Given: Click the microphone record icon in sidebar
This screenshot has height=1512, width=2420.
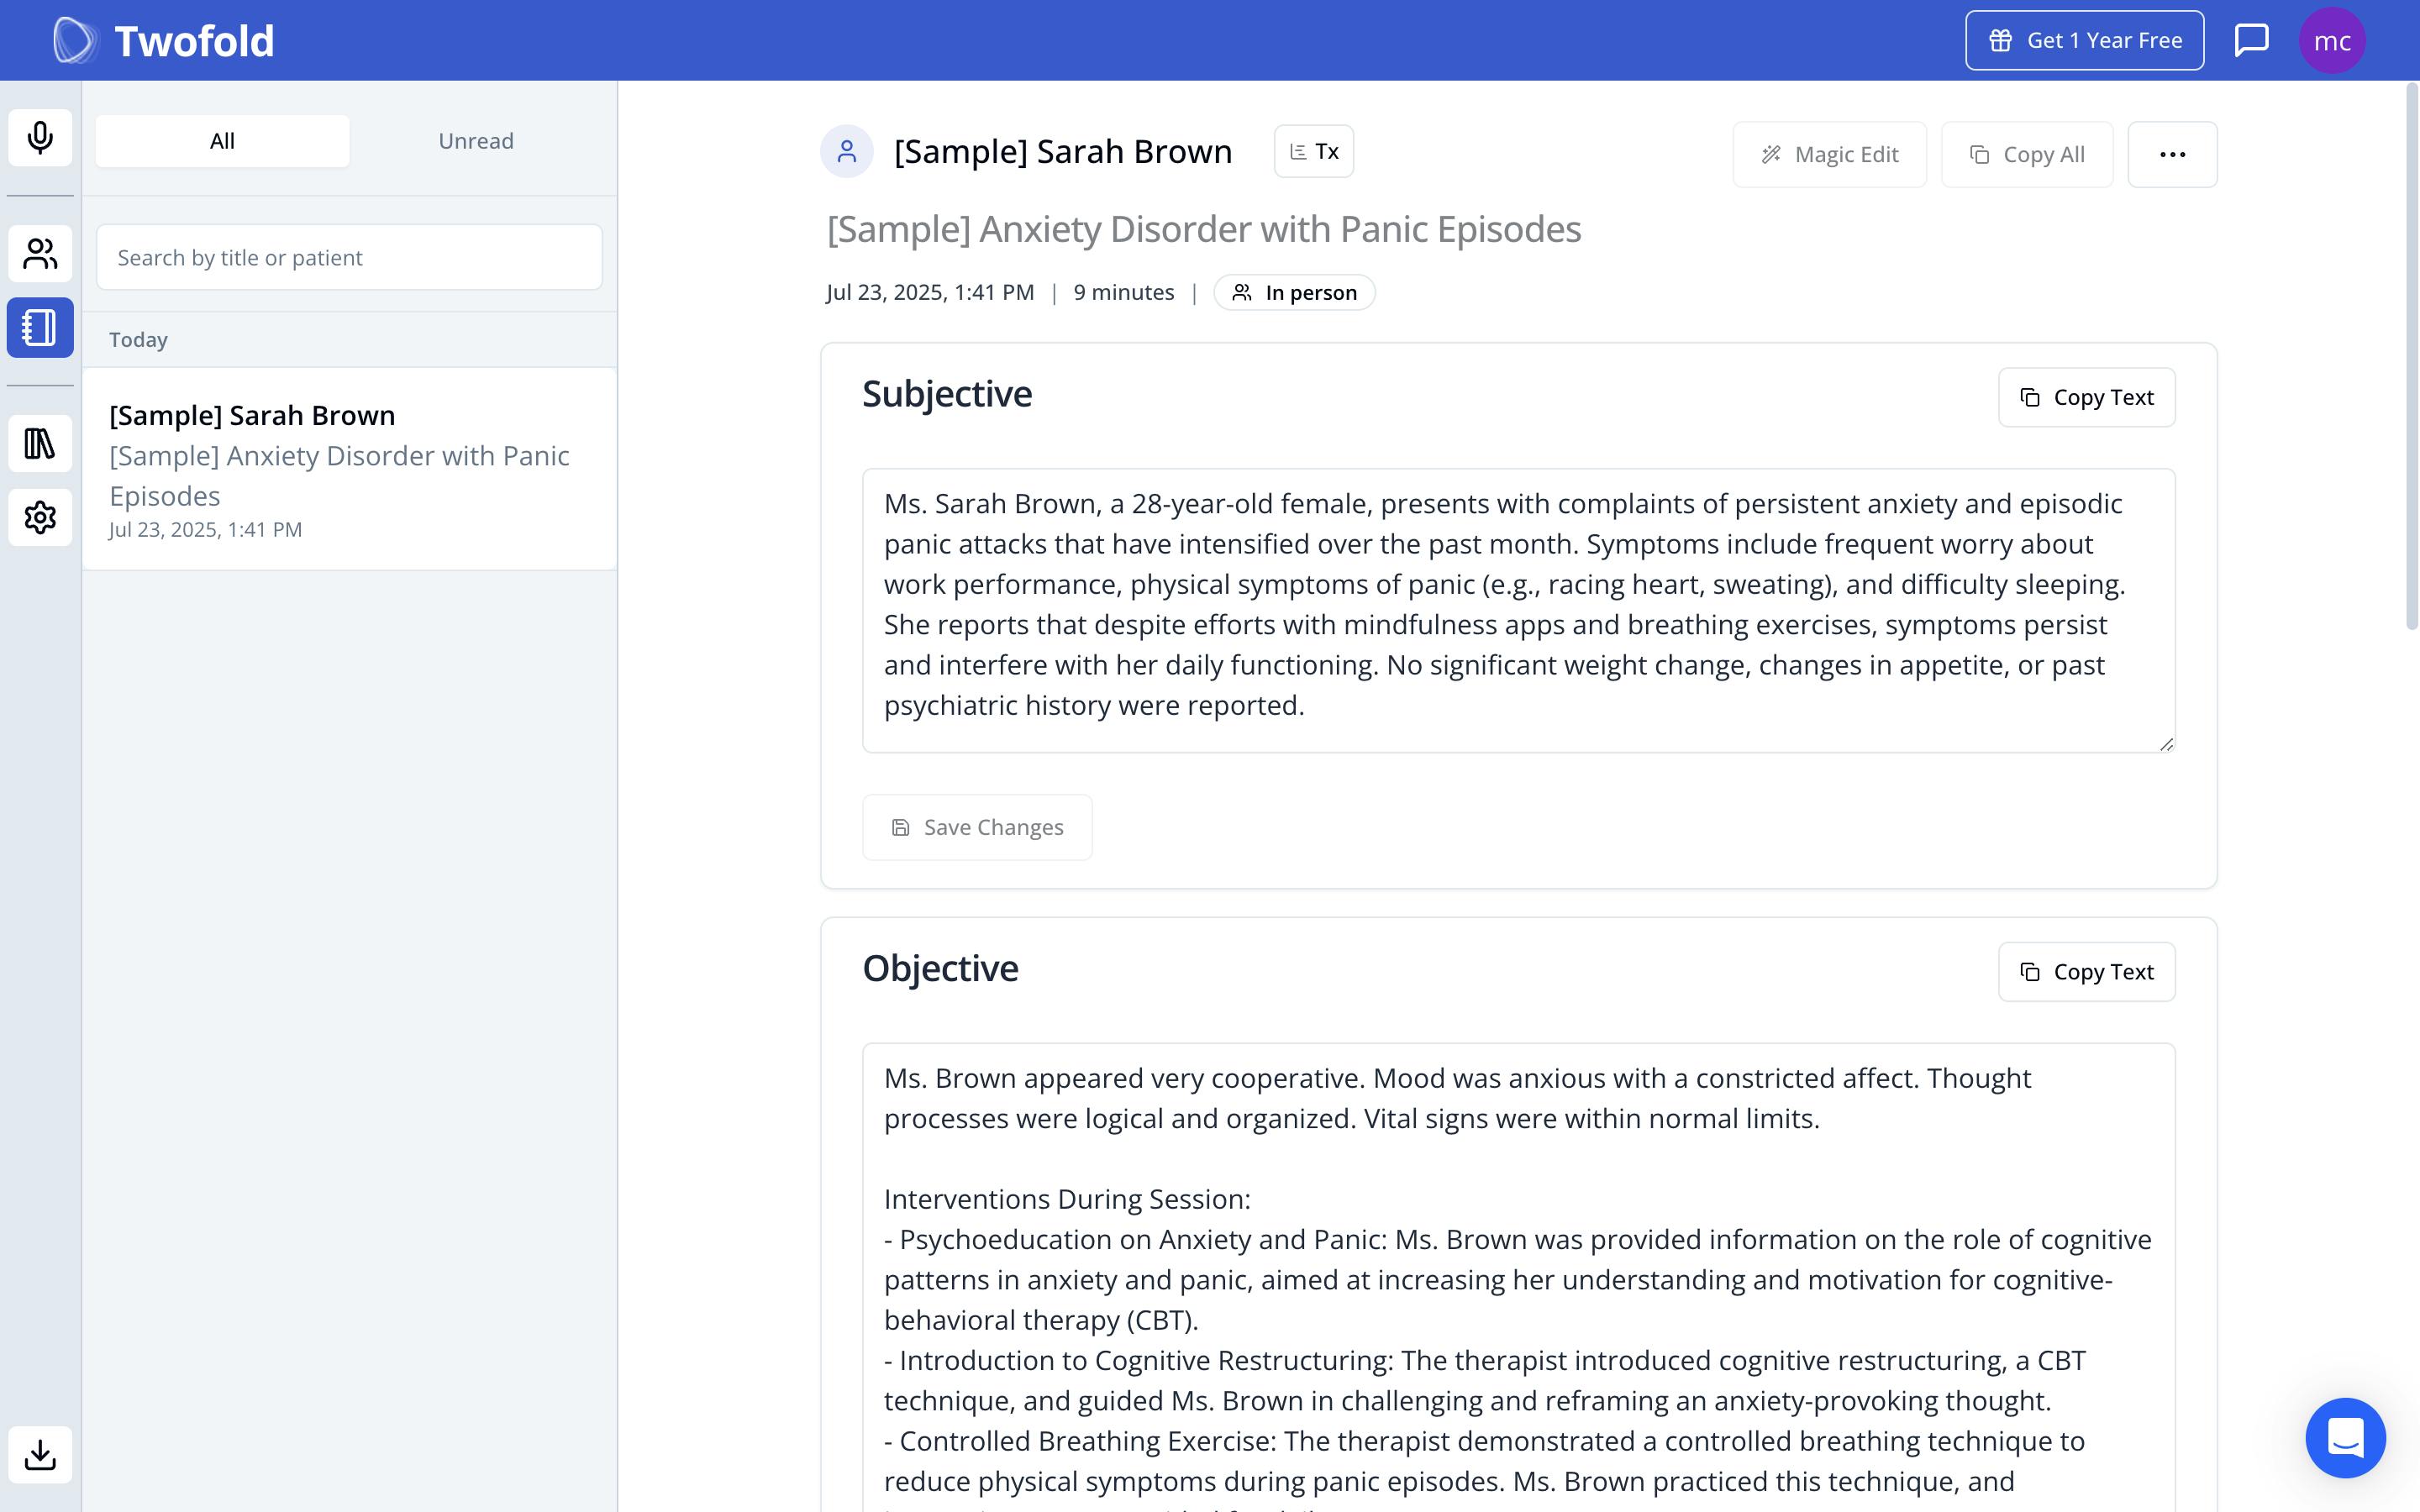Looking at the screenshot, I should [x=40, y=137].
